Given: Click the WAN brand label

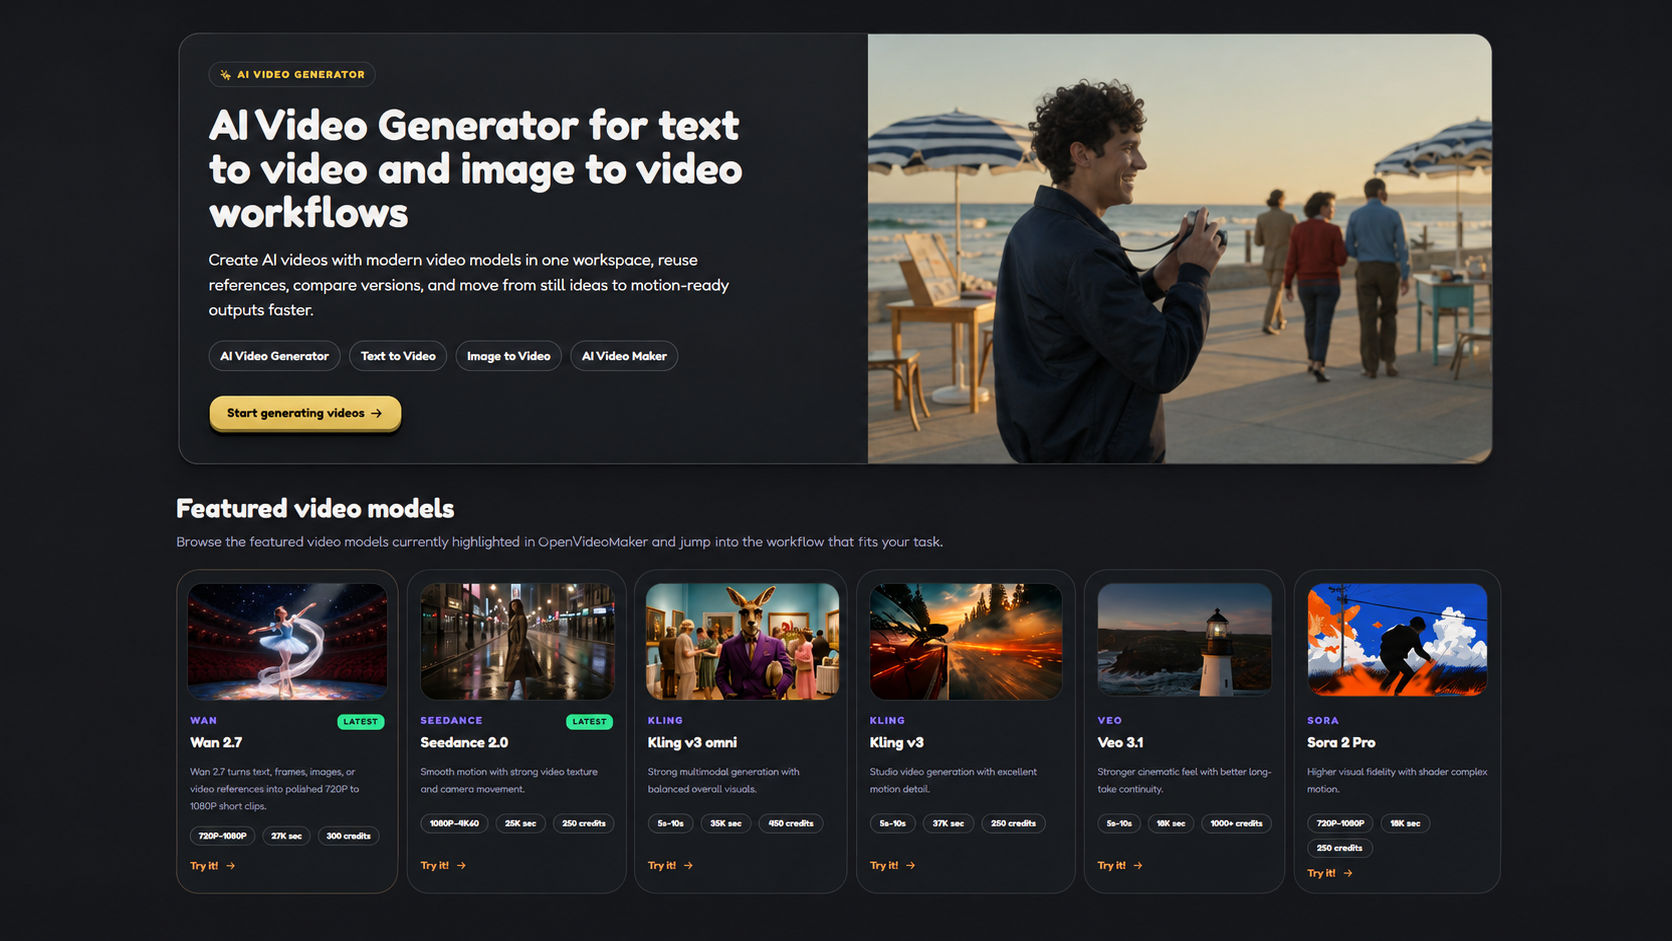Looking at the screenshot, I should pyautogui.click(x=203, y=721).
